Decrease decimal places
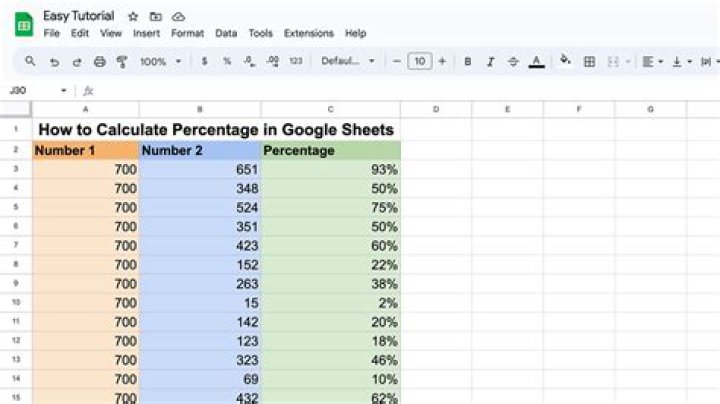Viewport: 720px width, 404px height. (x=250, y=61)
